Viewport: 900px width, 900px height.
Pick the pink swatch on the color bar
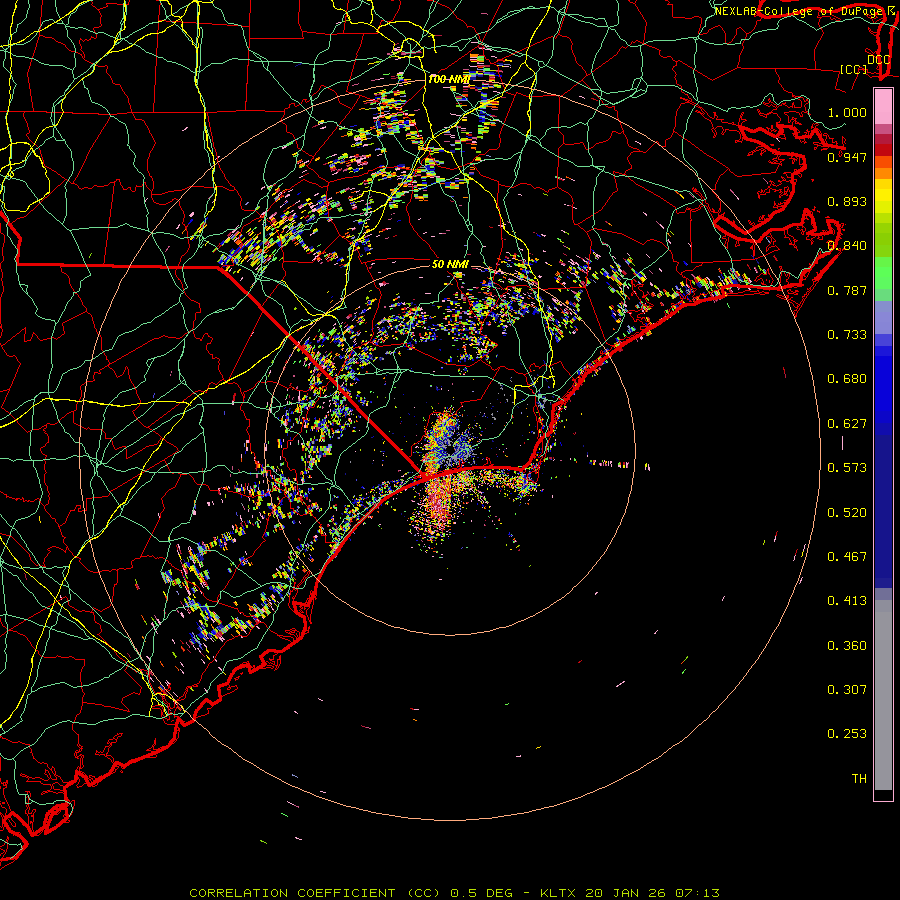(883, 107)
